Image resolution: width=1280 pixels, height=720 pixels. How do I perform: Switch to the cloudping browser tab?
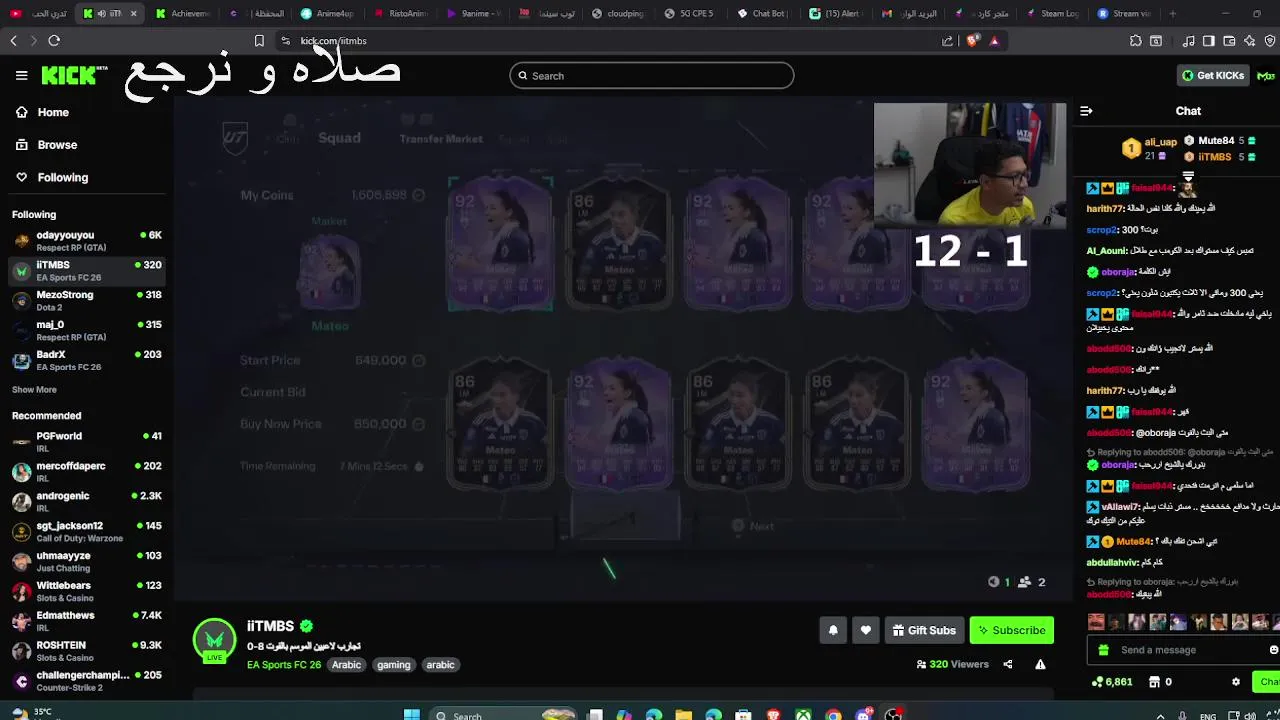(x=616, y=14)
